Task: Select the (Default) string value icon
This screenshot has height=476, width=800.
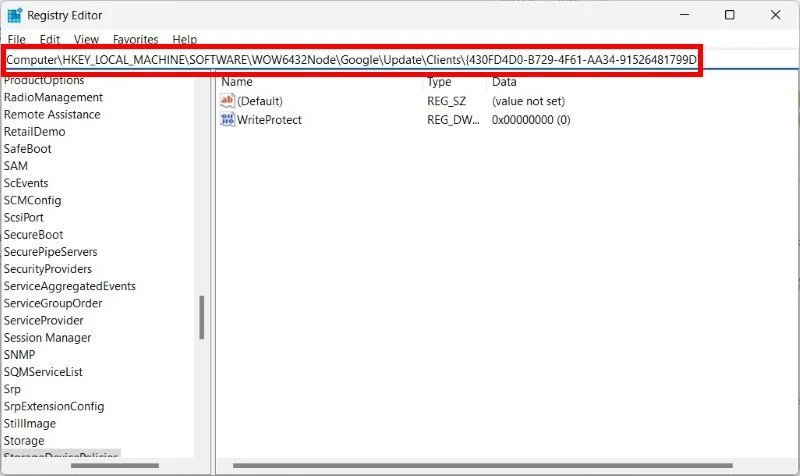Action: [227, 101]
